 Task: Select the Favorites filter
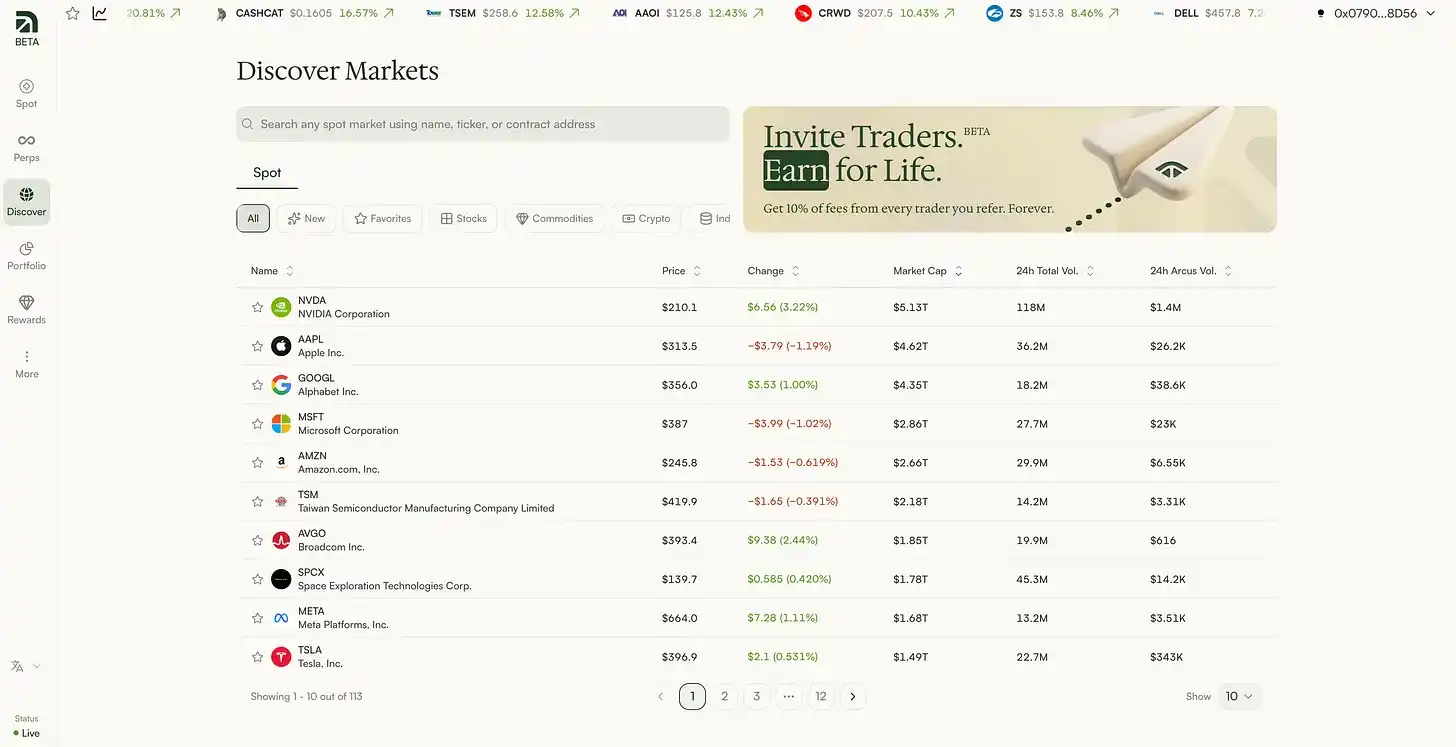383,218
